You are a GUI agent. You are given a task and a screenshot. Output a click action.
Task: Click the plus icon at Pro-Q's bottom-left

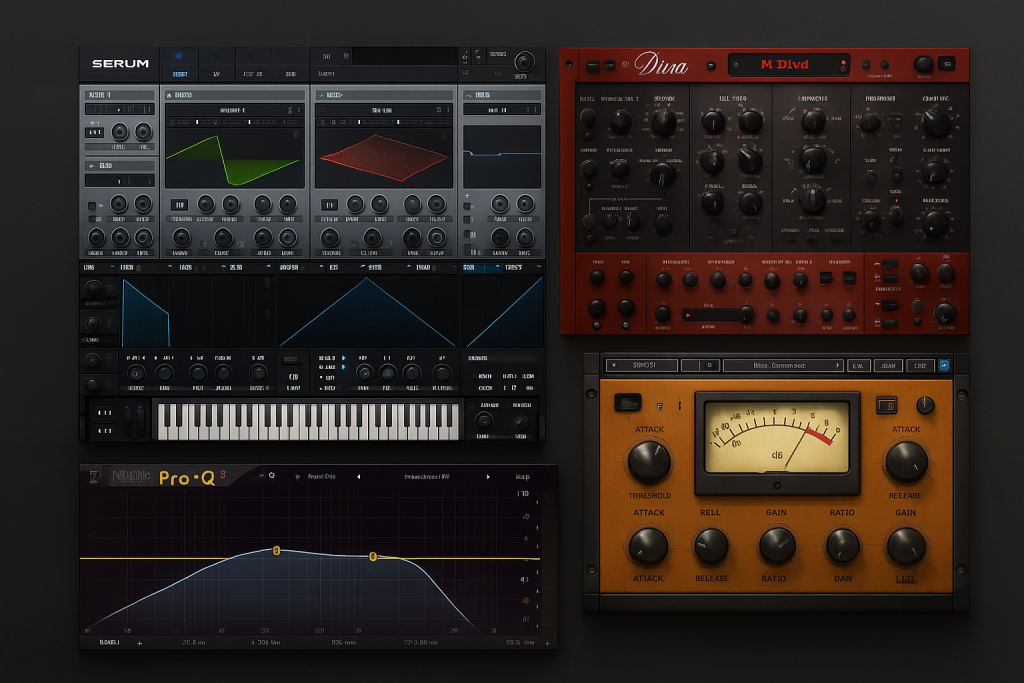(x=139, y=643)
